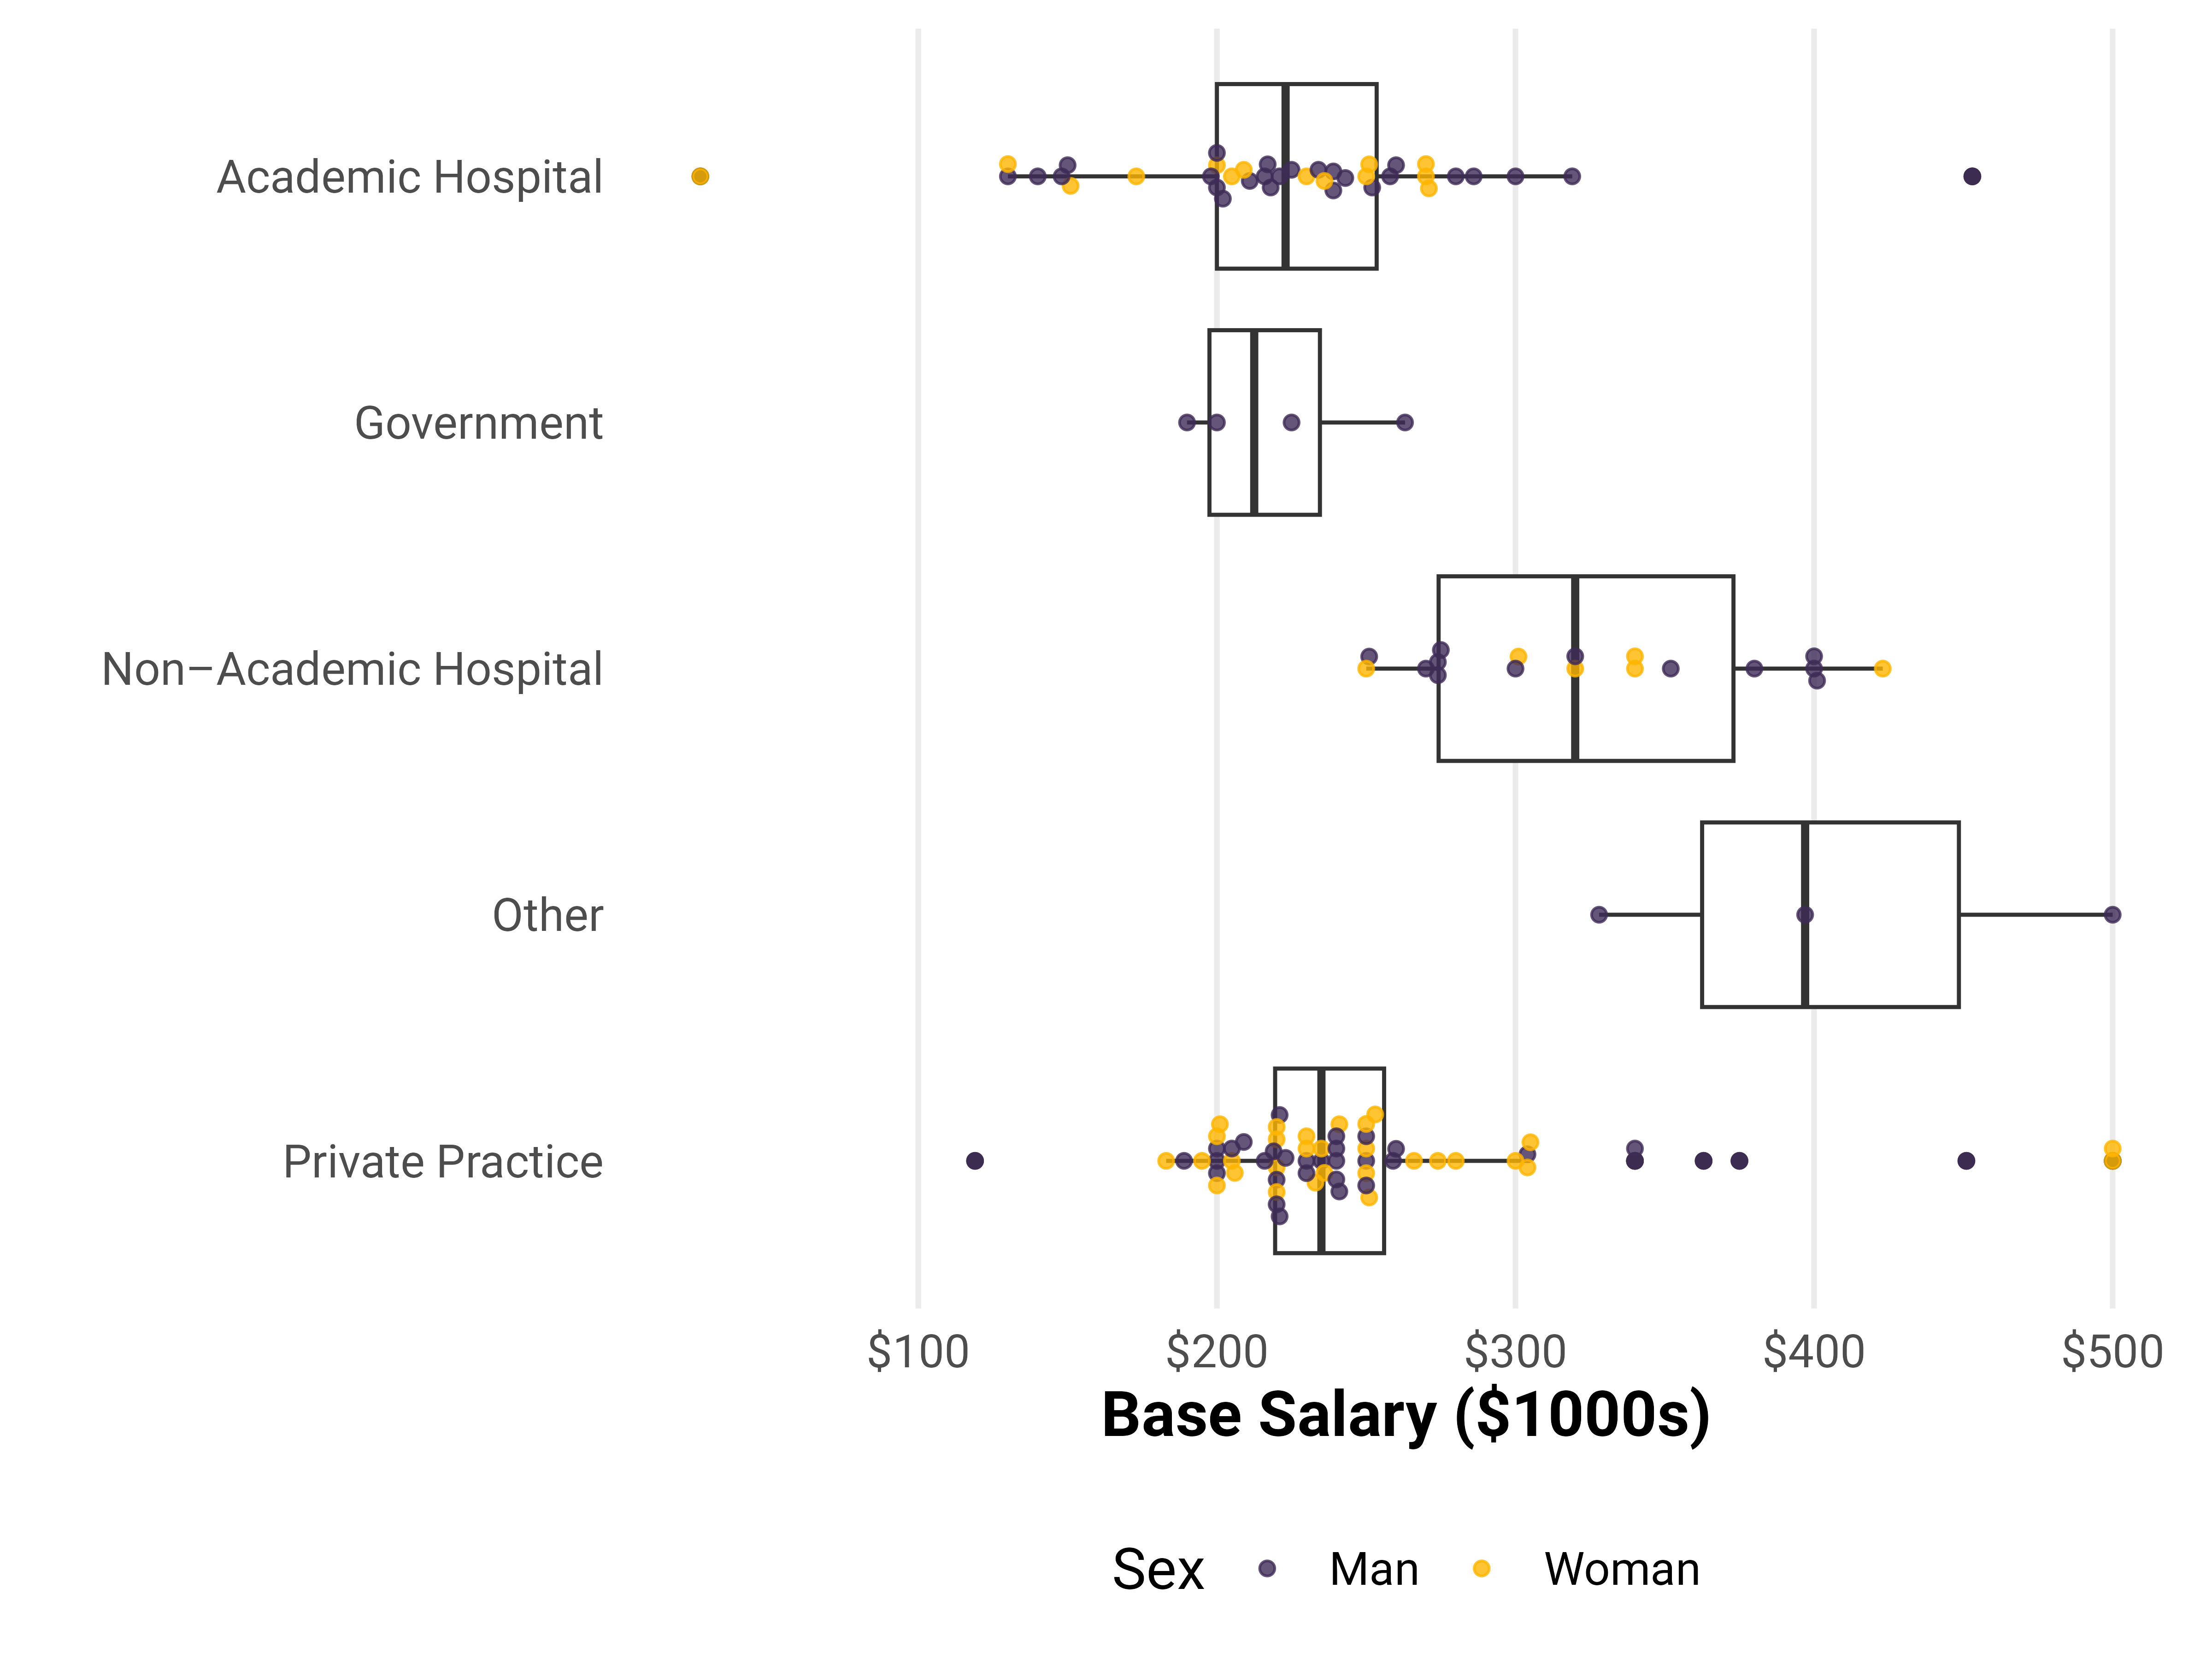
Task: Select the Non-Academic Hospital axis label
Action: (352, 669)
